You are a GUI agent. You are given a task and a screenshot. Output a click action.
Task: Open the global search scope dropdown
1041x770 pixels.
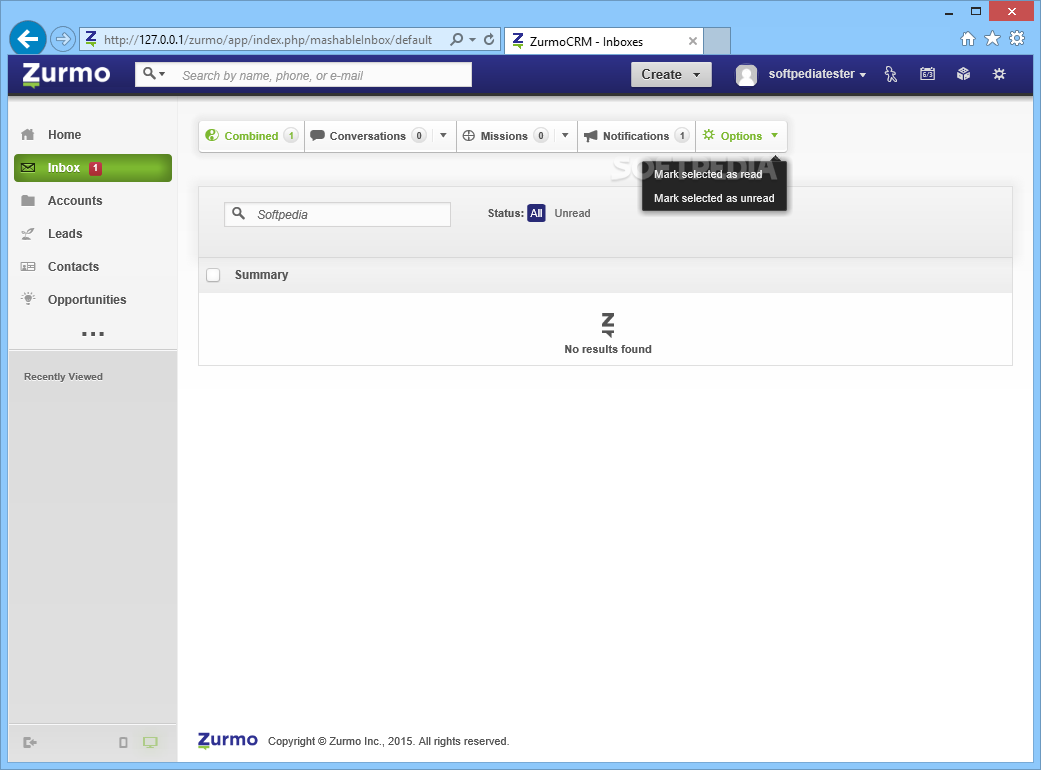(154, 74)
